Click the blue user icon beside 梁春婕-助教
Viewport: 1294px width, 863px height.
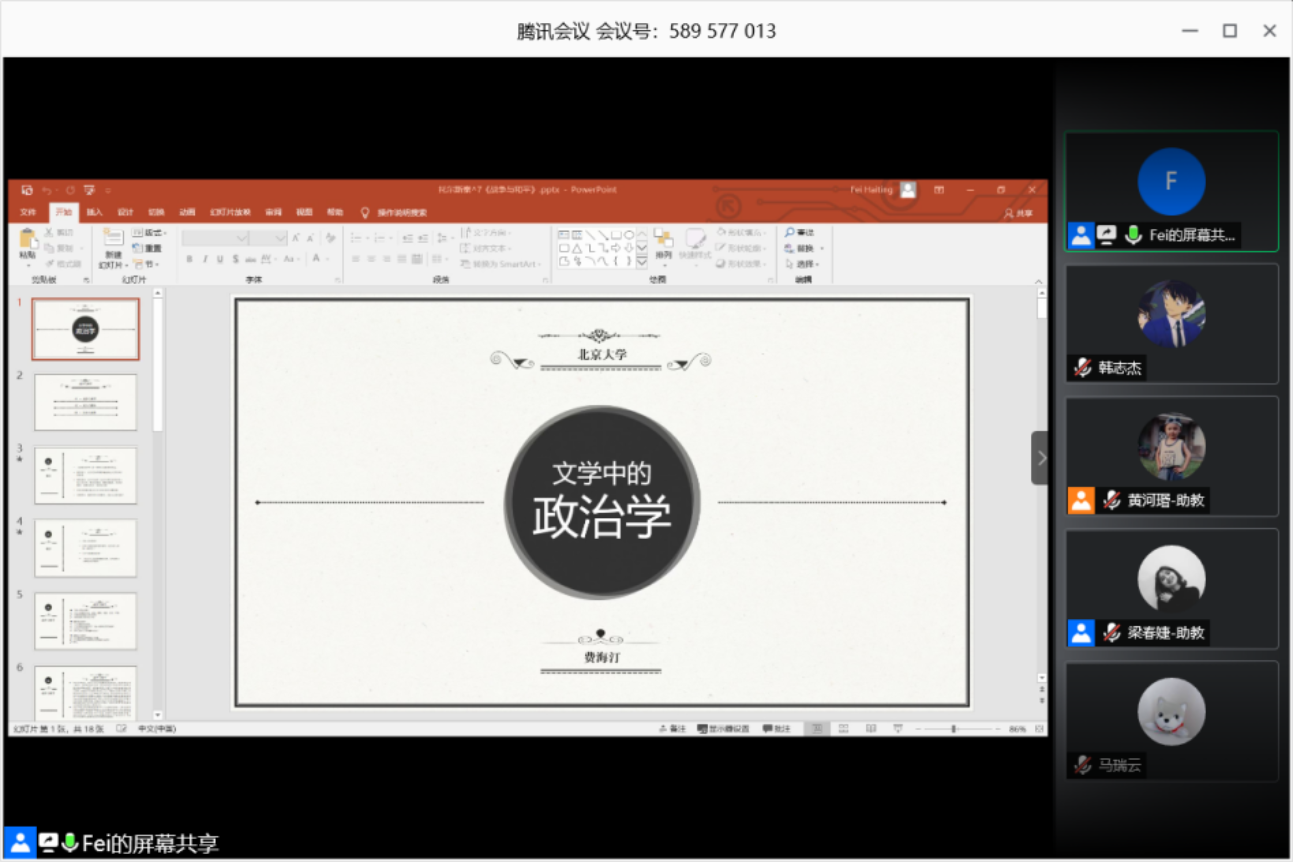tap(1081, 632)
